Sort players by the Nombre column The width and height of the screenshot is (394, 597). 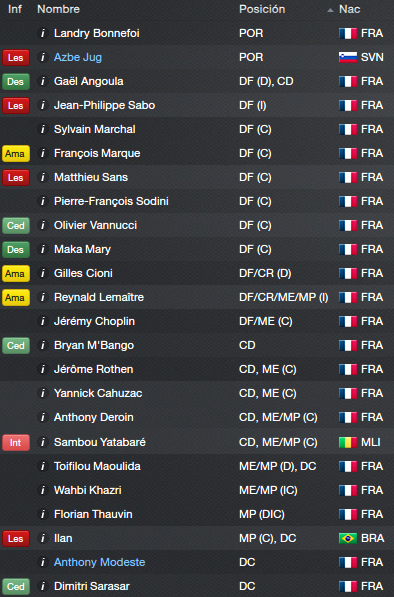pos(58,9)
